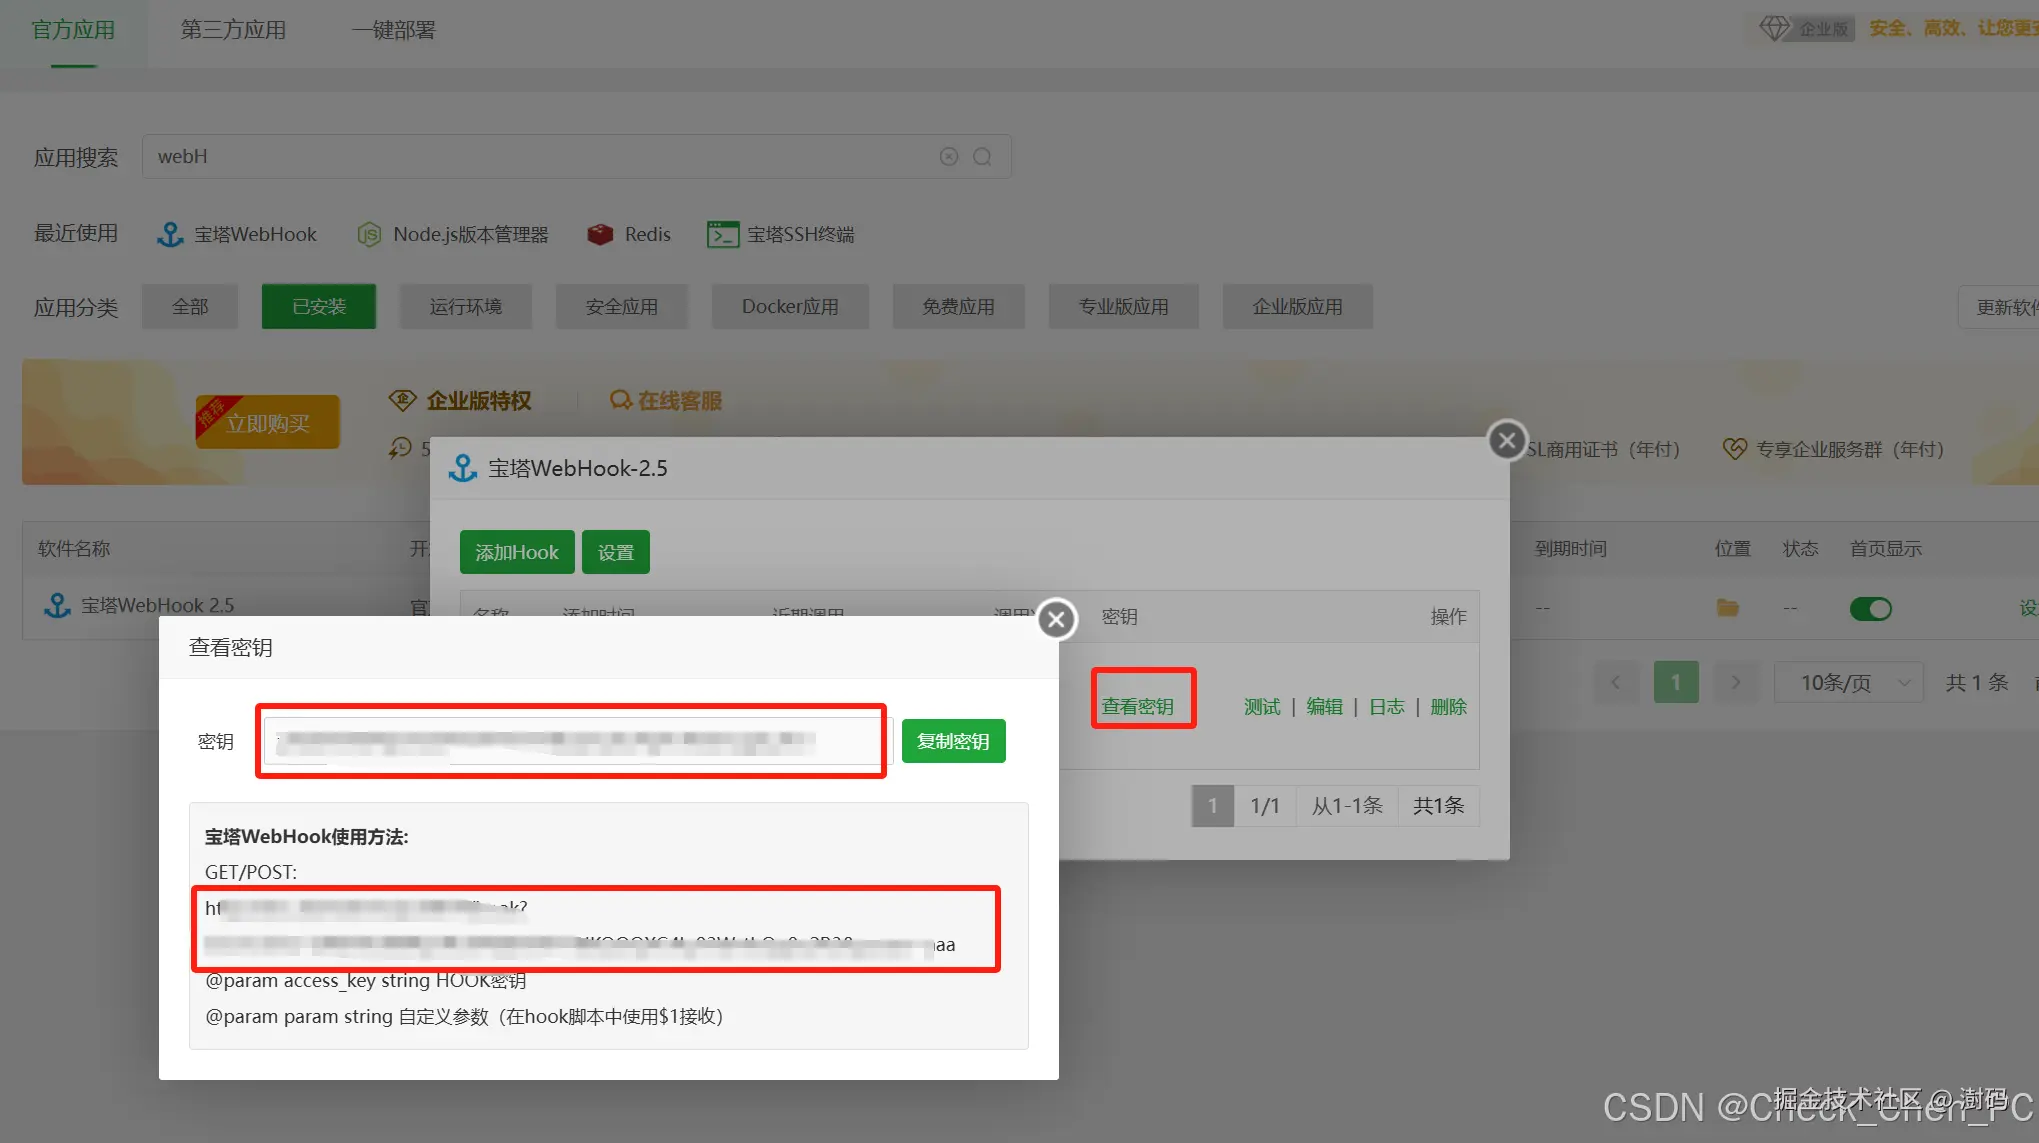Toggle 首页显示 switch for 宝塔WebHook
The height and width of the screenshot is (1143, 2039).
point(1870,608)
